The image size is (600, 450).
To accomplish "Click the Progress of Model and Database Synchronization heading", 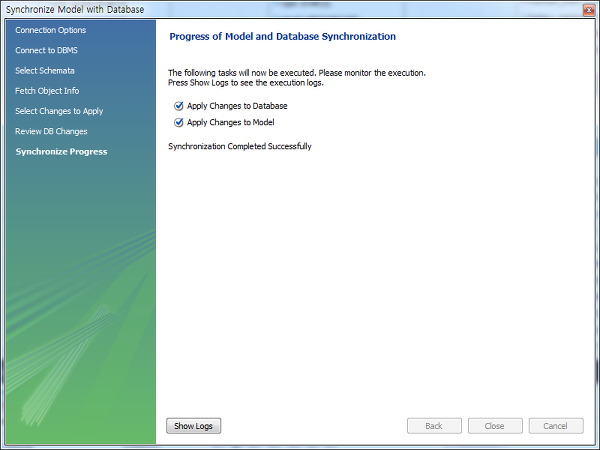I will [282, 37].
